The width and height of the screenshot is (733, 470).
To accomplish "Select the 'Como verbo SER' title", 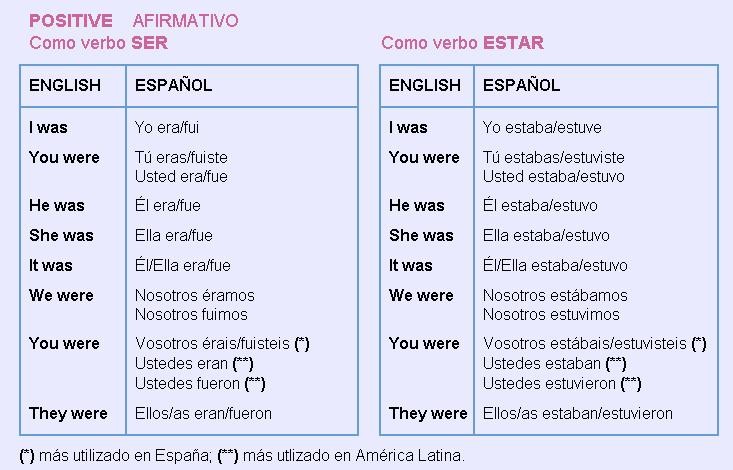I will 98,43.
